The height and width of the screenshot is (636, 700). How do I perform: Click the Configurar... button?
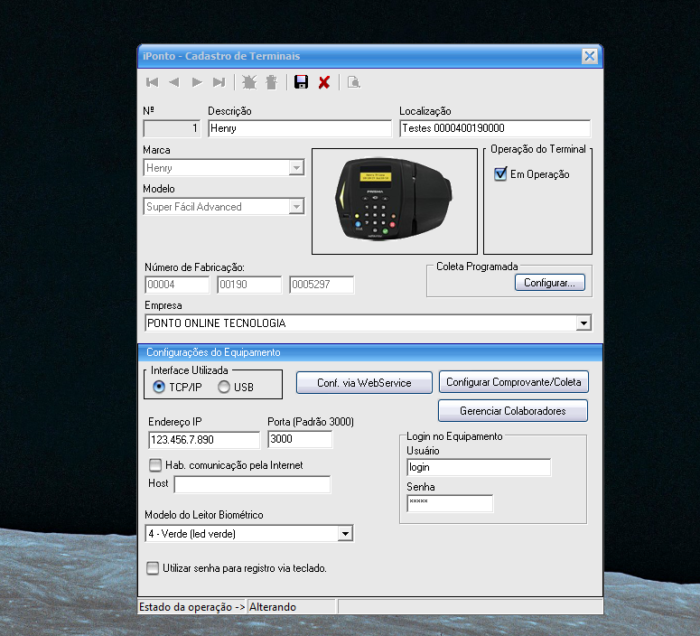point(549,283)
